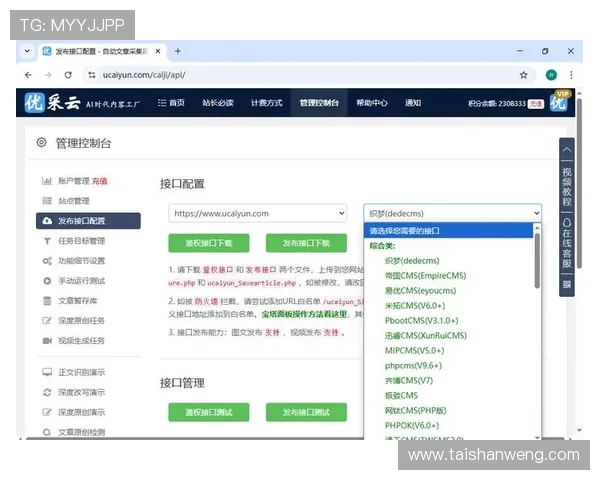Click the browser forward arrow

pos(48,75)
